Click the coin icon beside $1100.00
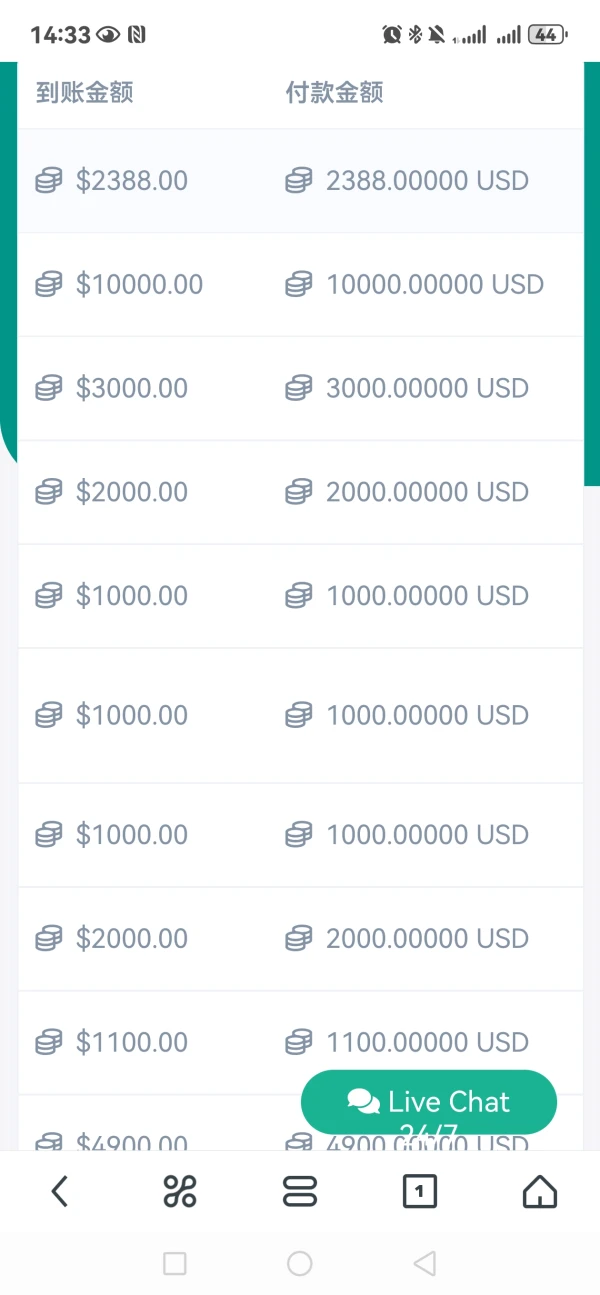Screen dimensions: 600x1295 click(49, 1043)
